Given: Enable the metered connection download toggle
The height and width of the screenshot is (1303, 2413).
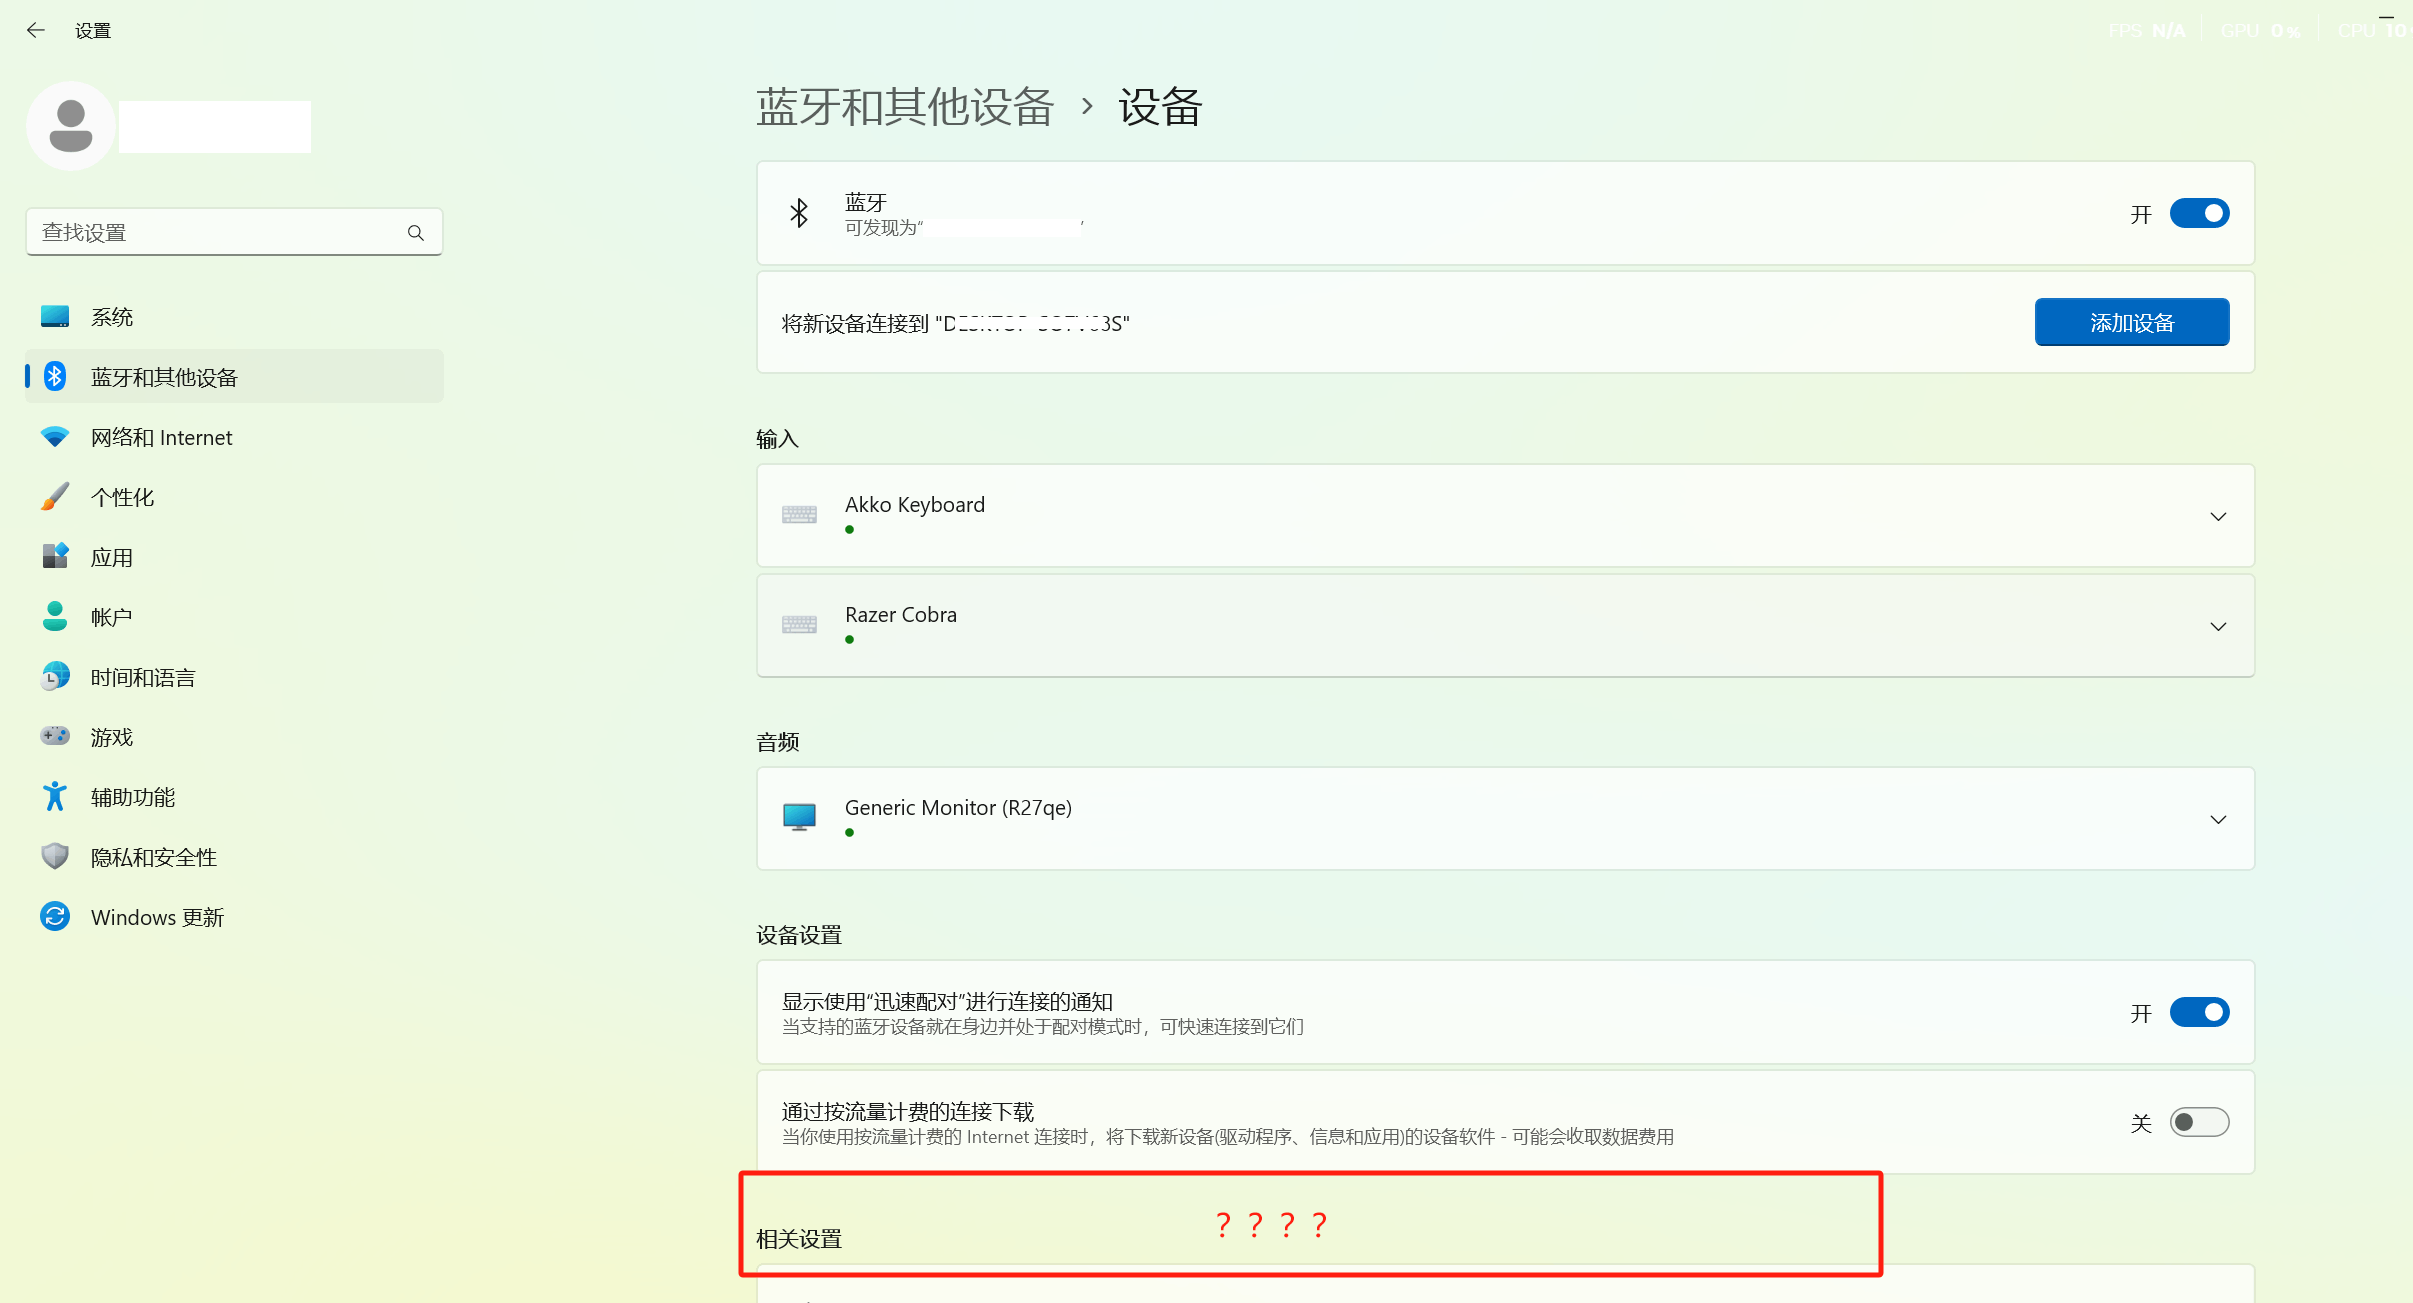Looking at the screenshot, I should tap(2198, 1122).
